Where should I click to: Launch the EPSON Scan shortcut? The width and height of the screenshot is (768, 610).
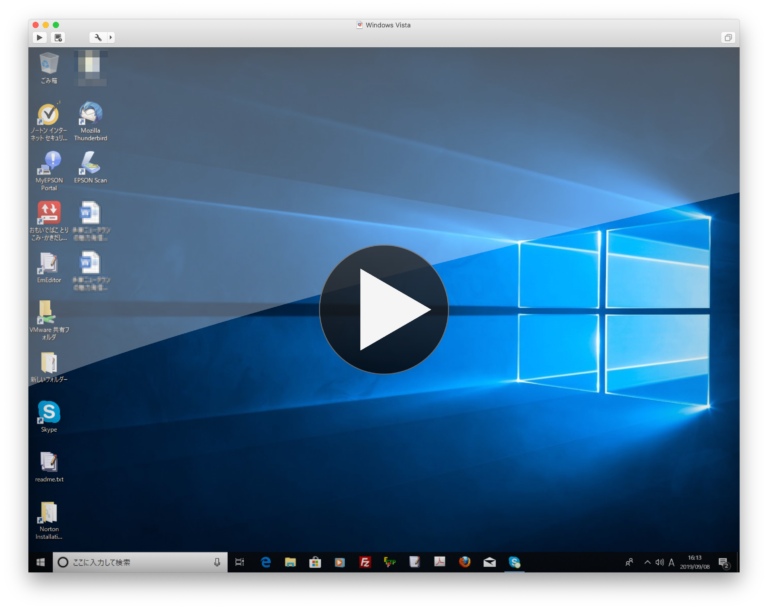tap(90, 163)
